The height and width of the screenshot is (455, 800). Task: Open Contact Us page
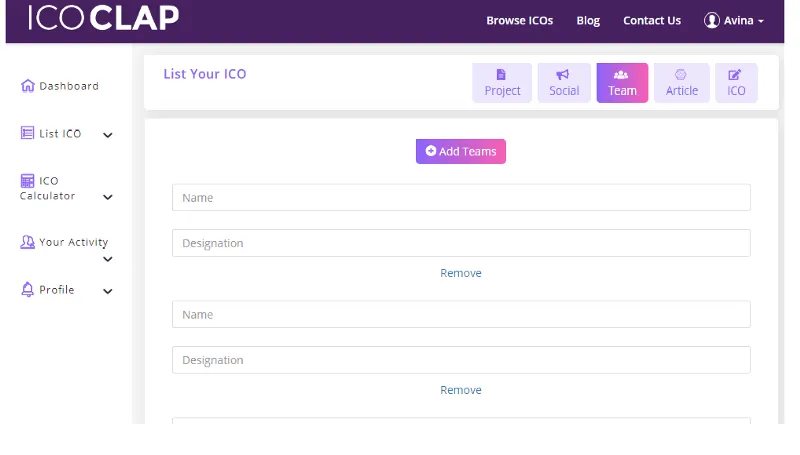pos(652,21)
